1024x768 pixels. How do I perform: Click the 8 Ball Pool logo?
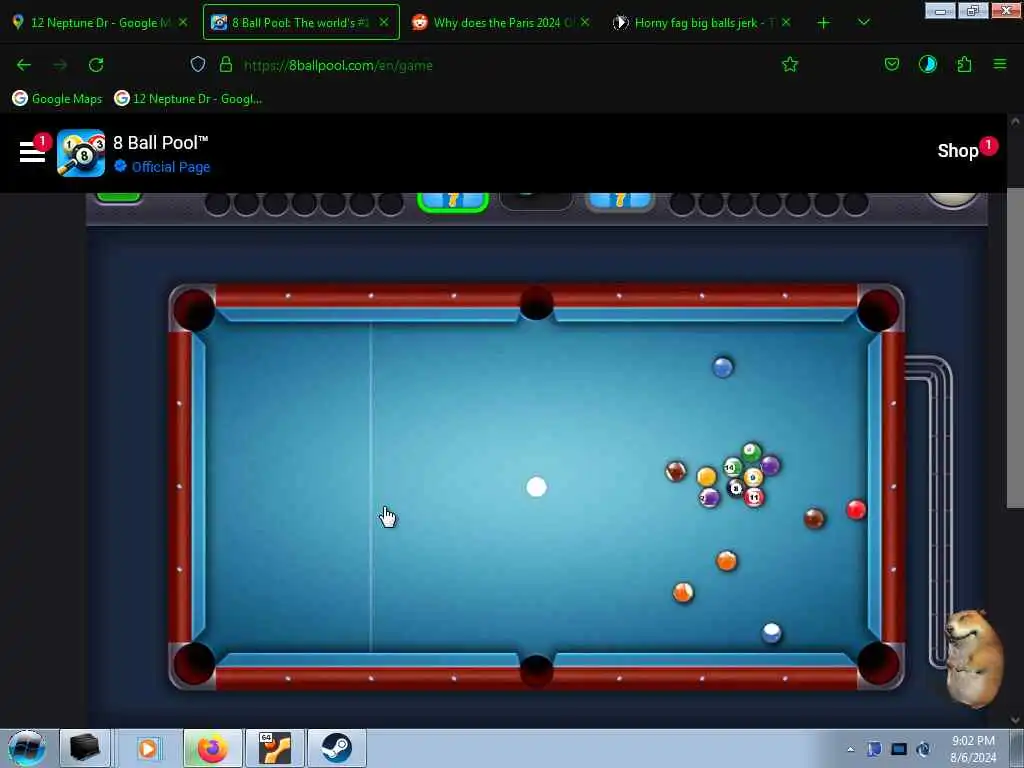tap(81, 153)
